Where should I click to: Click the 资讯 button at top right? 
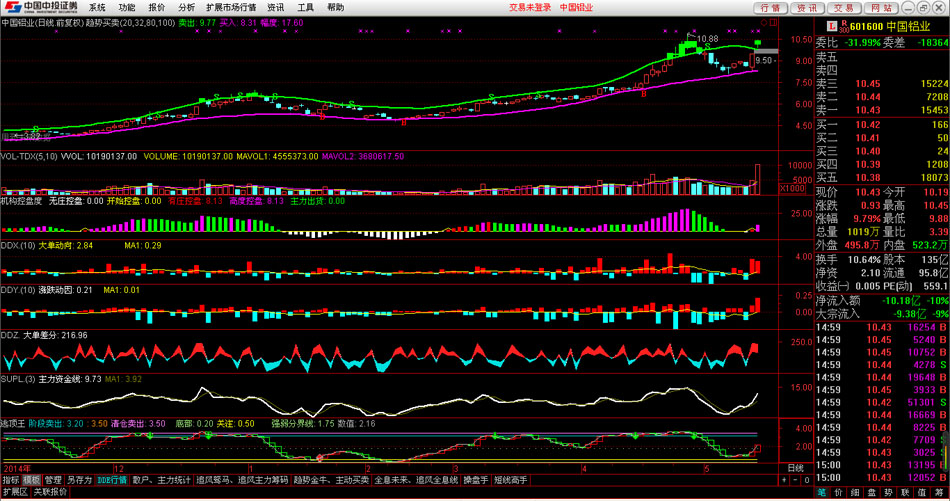[x=807, y=7]
